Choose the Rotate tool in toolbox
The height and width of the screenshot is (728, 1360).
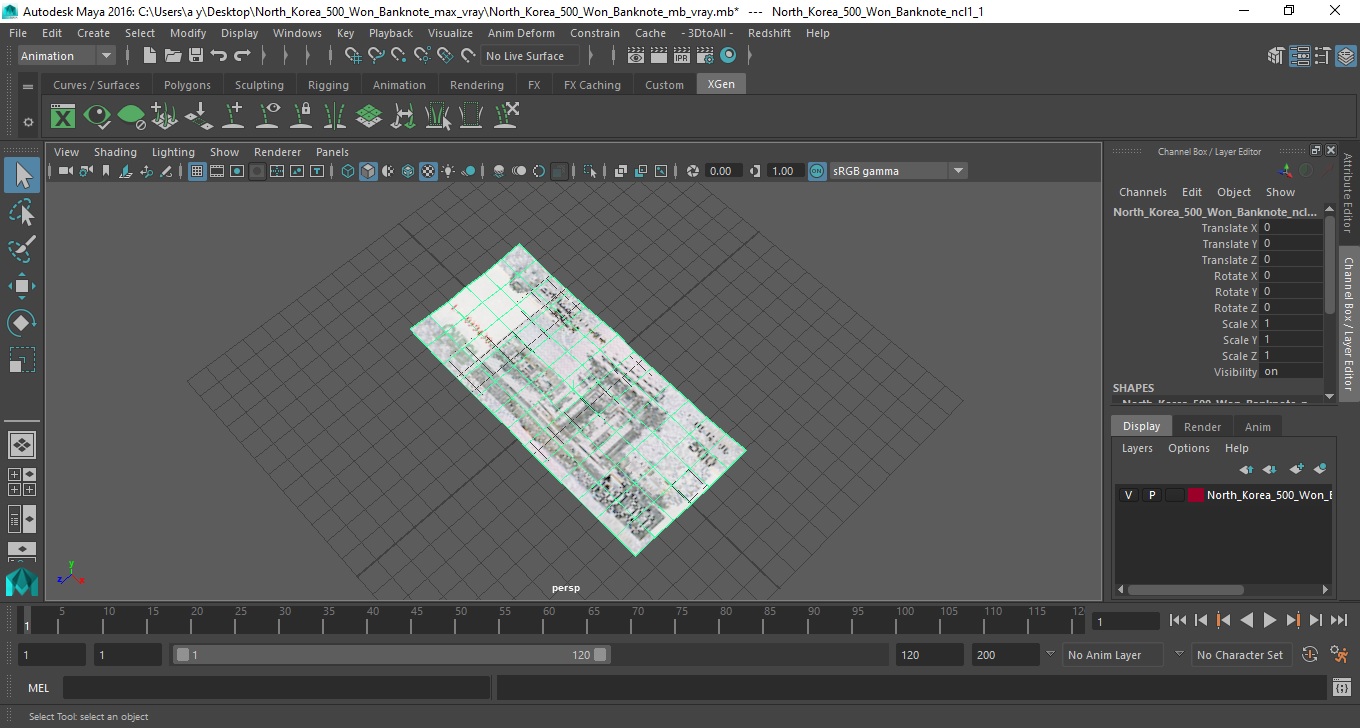(22, 322)
